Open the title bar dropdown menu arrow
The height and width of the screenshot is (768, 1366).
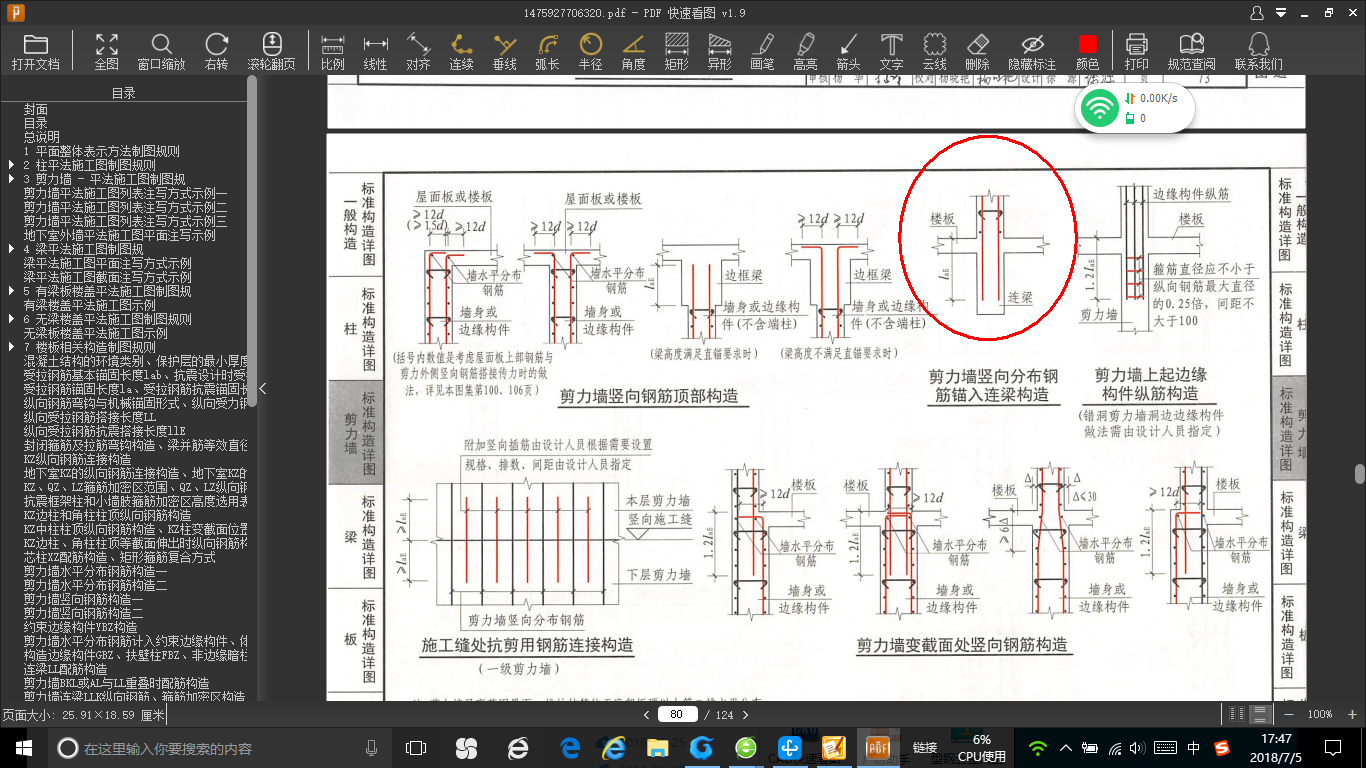[x=1279, y=13]
